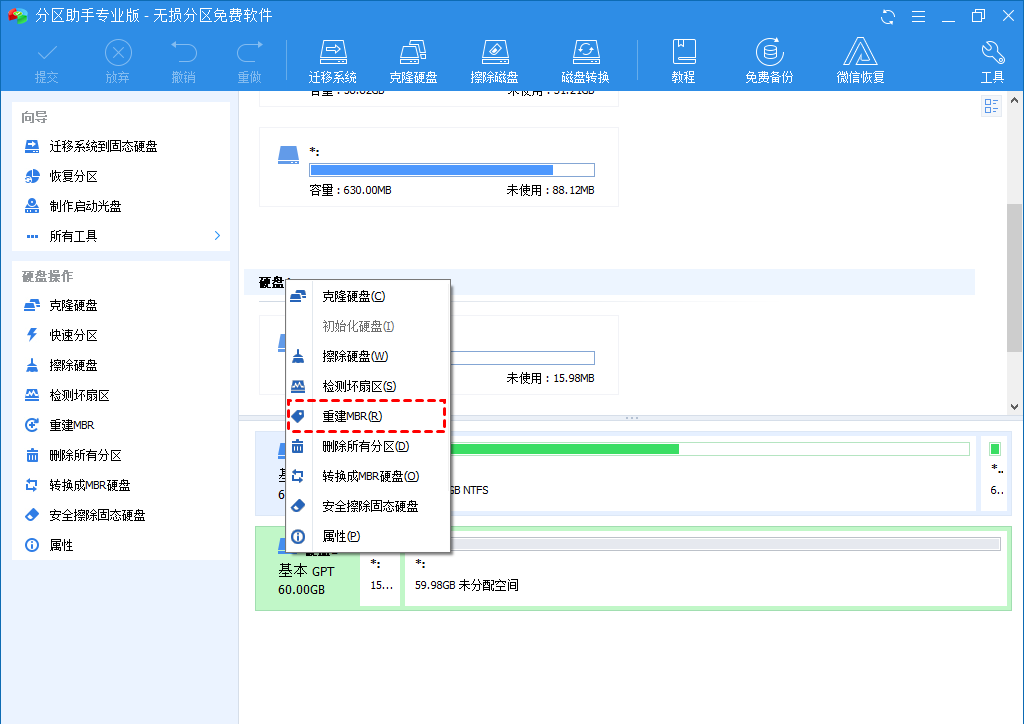This screenshot has width=1024, height=724.
Task: Open the title bar hamburger menu
Action: coord(919,15)
